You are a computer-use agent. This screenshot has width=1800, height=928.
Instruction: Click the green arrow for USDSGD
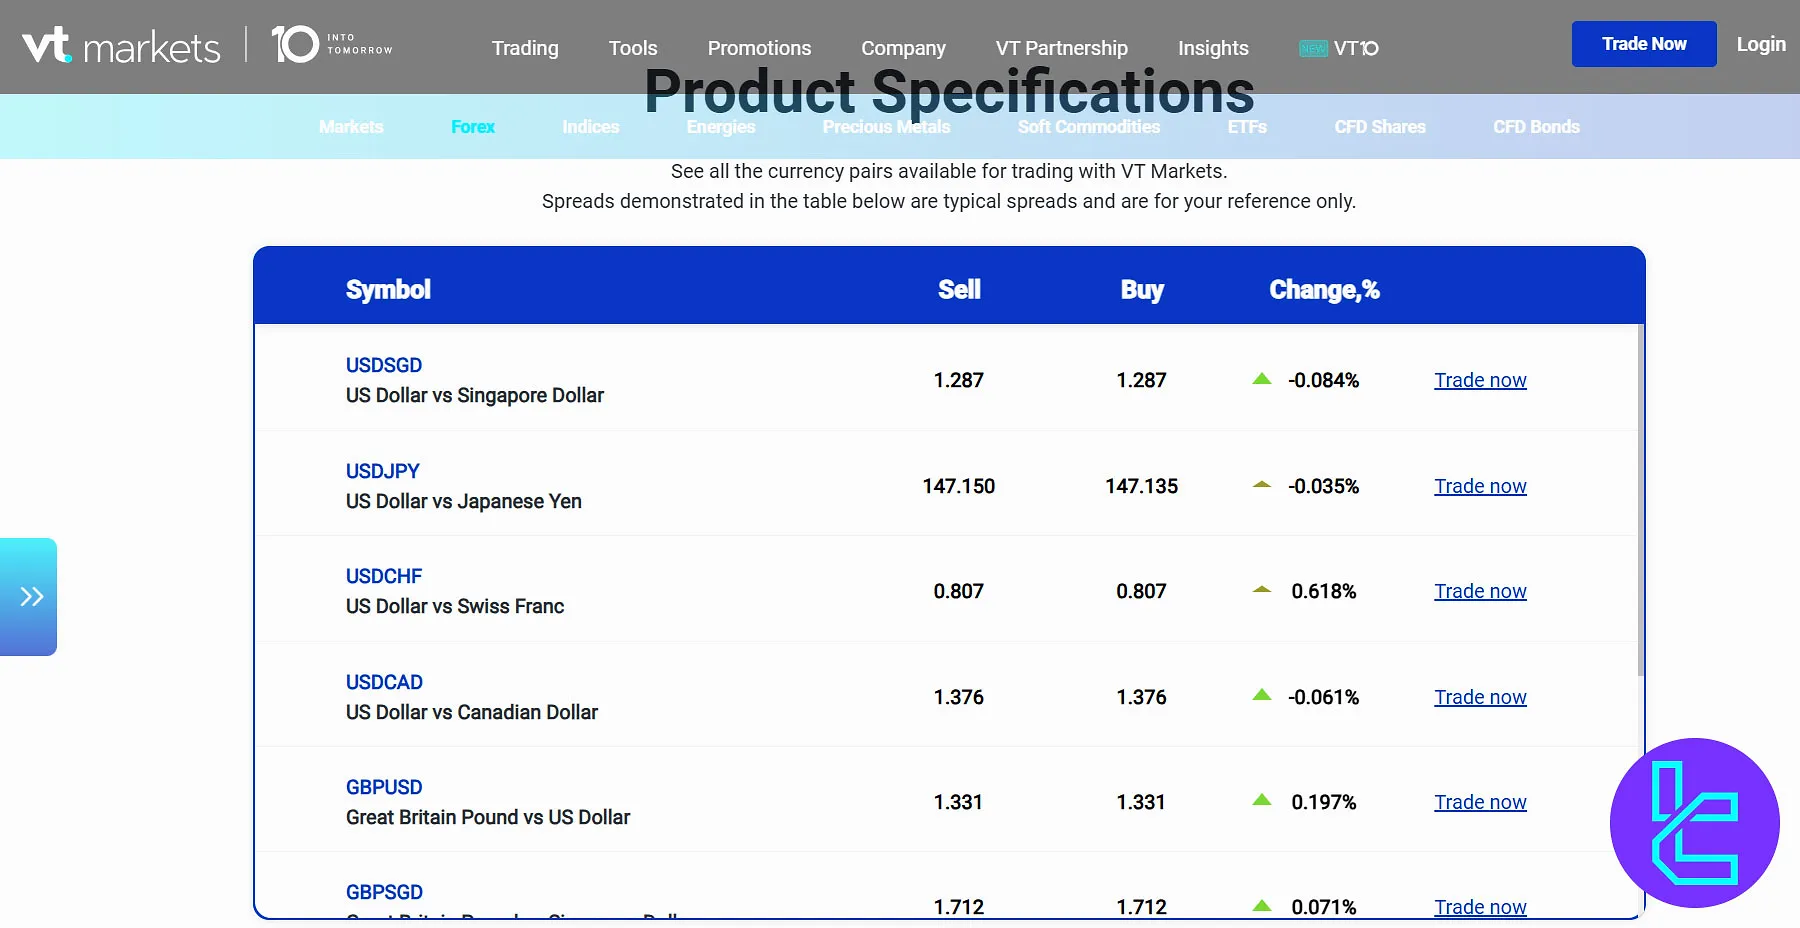coord(1262,379)
